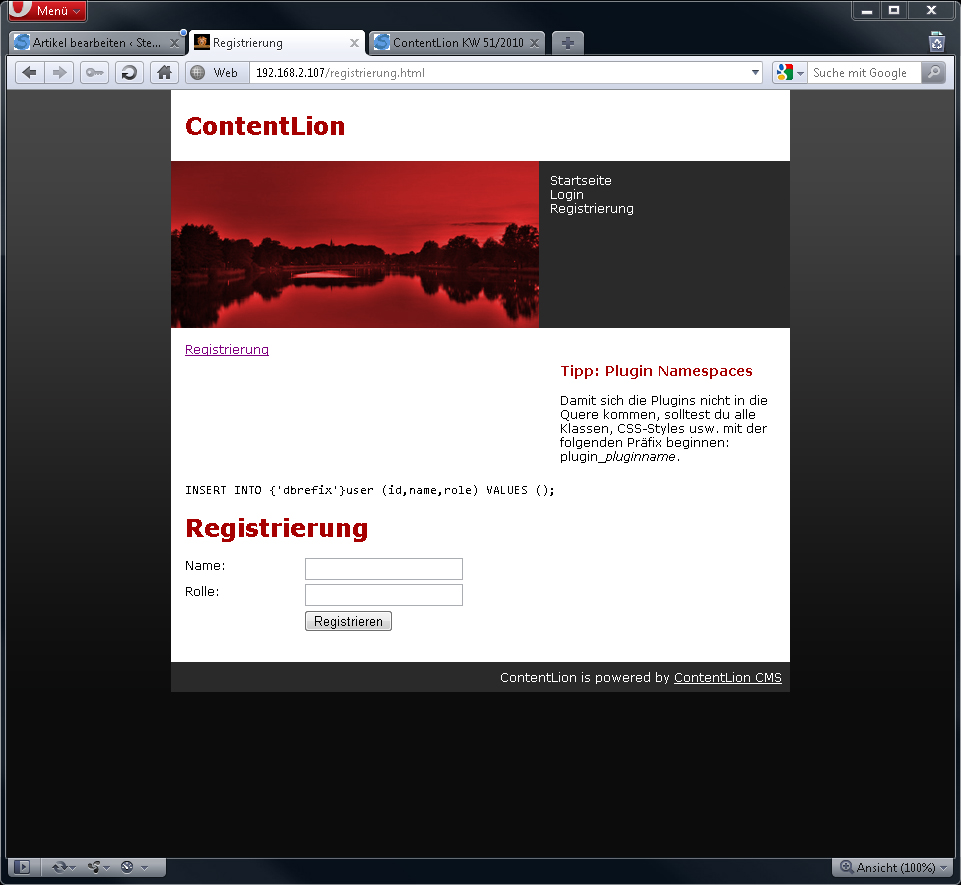This screenshot has height=885, width=961.
Task: Open the Registrierung link in the dark navigation
Action: pyautogui.click(x=591, y=209)
